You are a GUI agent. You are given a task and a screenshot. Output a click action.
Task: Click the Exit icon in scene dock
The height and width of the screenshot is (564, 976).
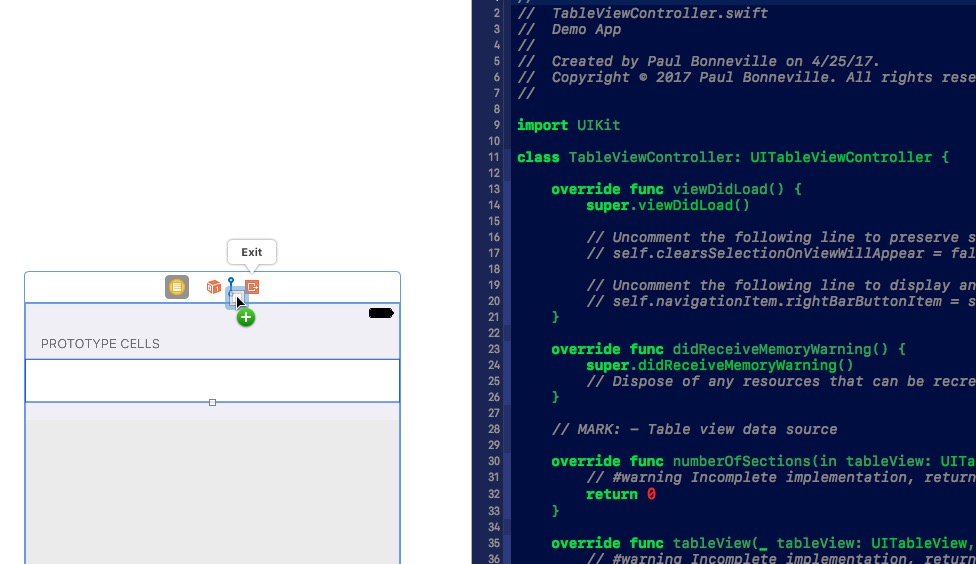(253, 287)
